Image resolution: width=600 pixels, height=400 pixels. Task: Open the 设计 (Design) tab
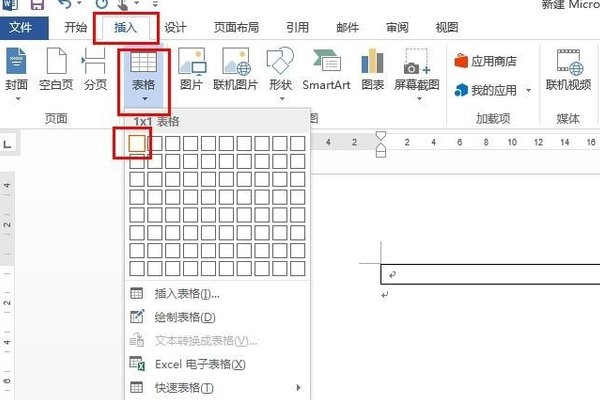pyautogui.click(x=175, y=28)
